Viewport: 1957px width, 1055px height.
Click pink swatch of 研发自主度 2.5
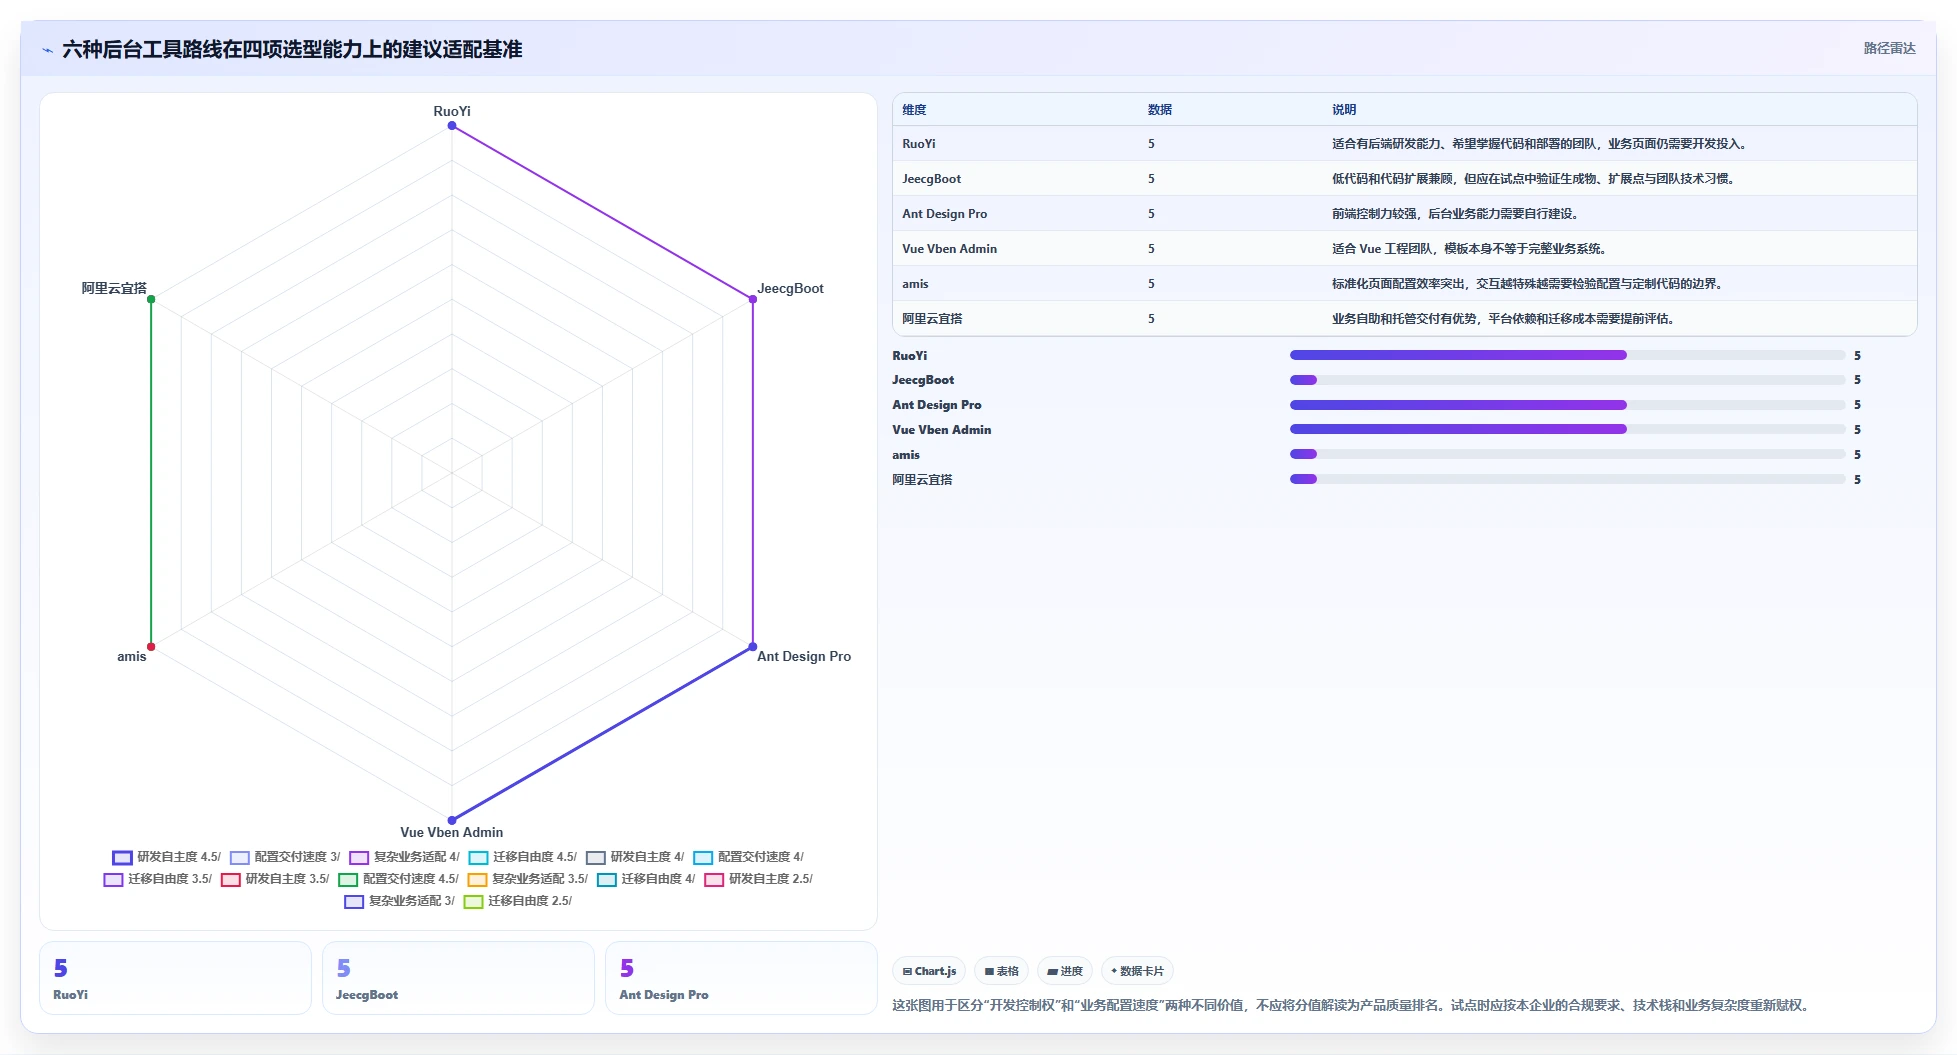point(714,880)
